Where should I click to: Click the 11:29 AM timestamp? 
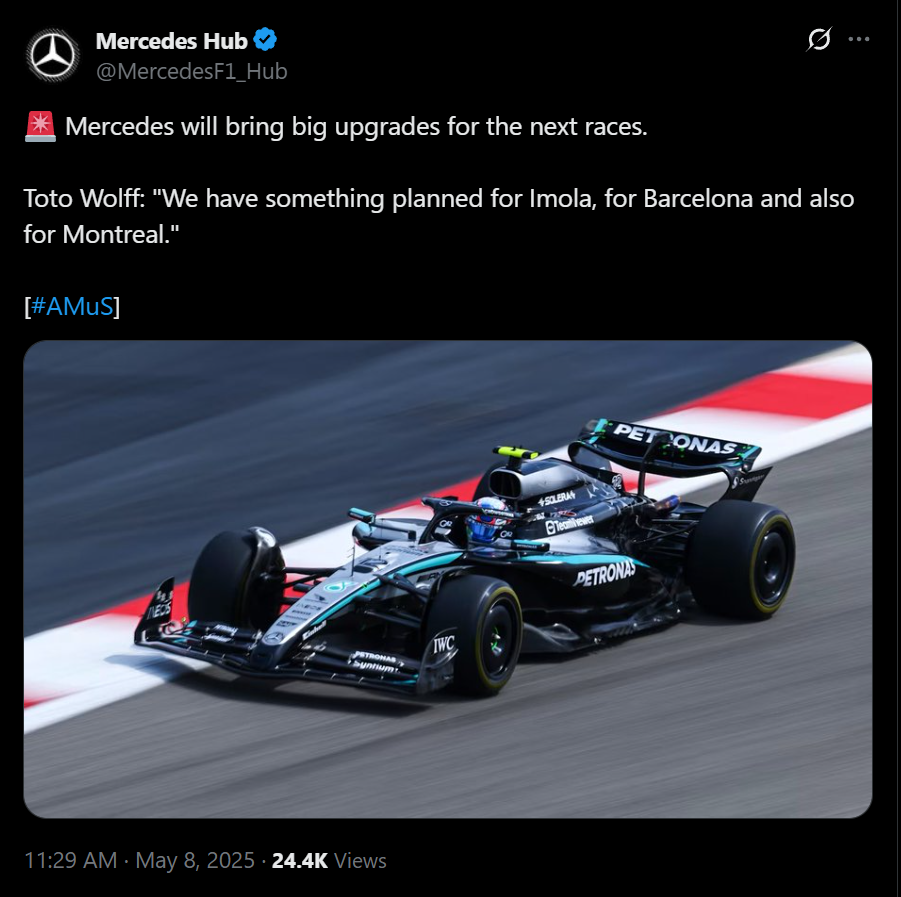[71, 860]
